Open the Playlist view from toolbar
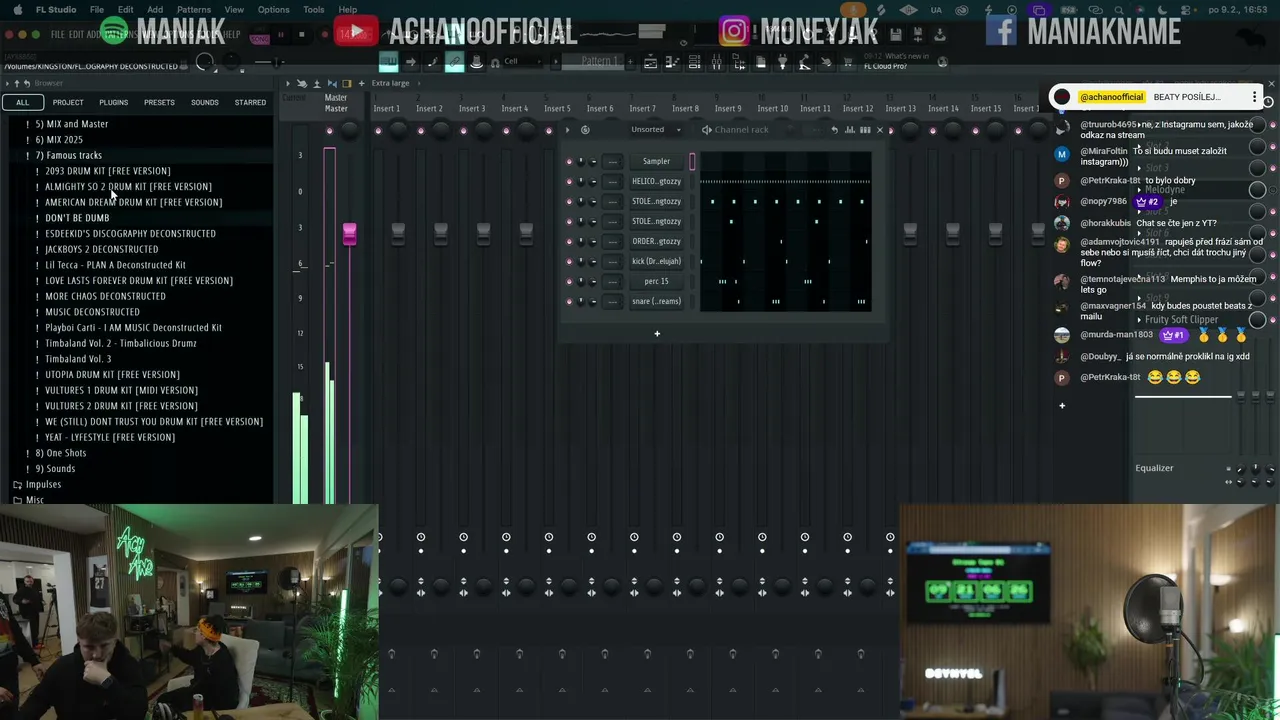 pyautogui.click(x=650, y=62)
